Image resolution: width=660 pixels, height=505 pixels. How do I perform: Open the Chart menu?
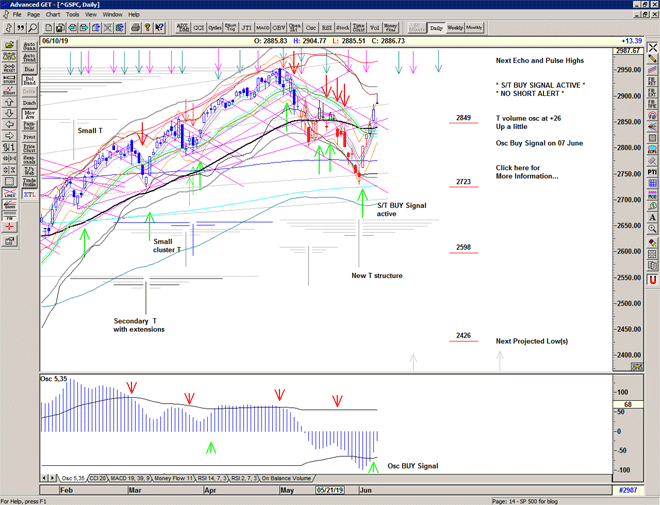point(51,15)
